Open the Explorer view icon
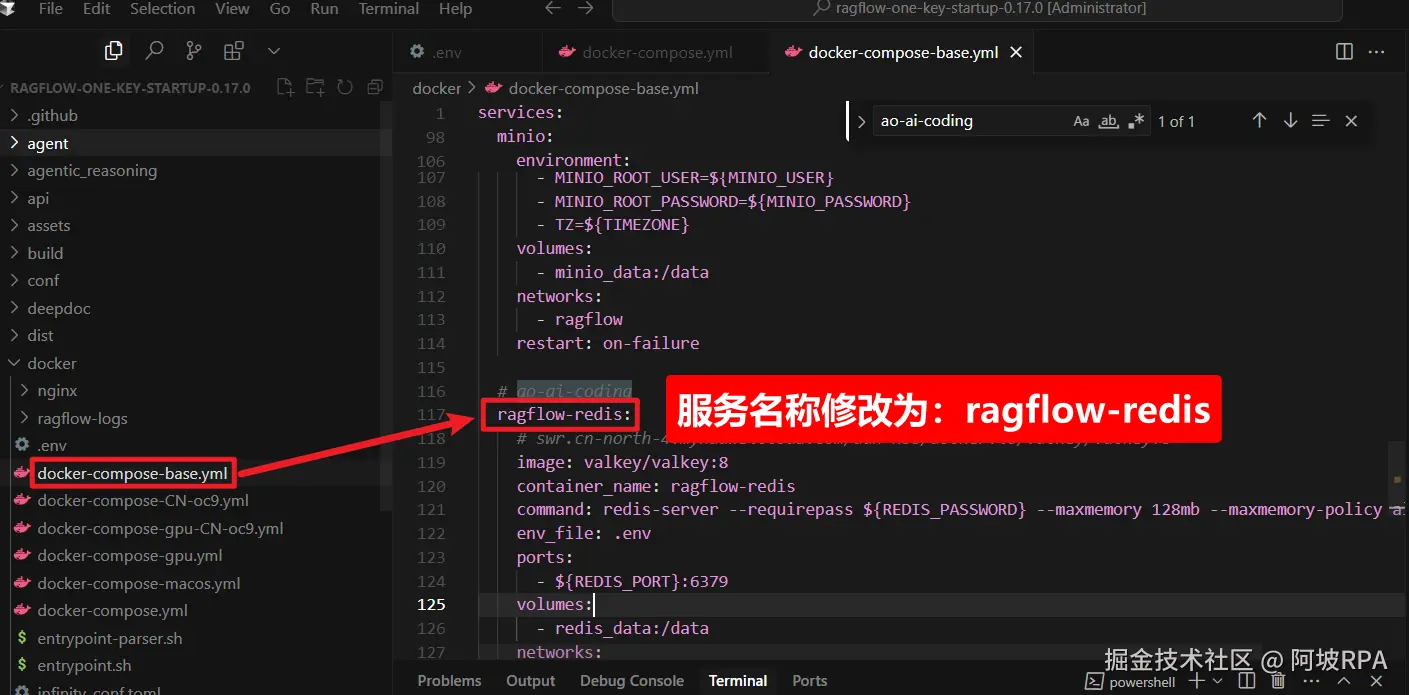 pos(114,50)
